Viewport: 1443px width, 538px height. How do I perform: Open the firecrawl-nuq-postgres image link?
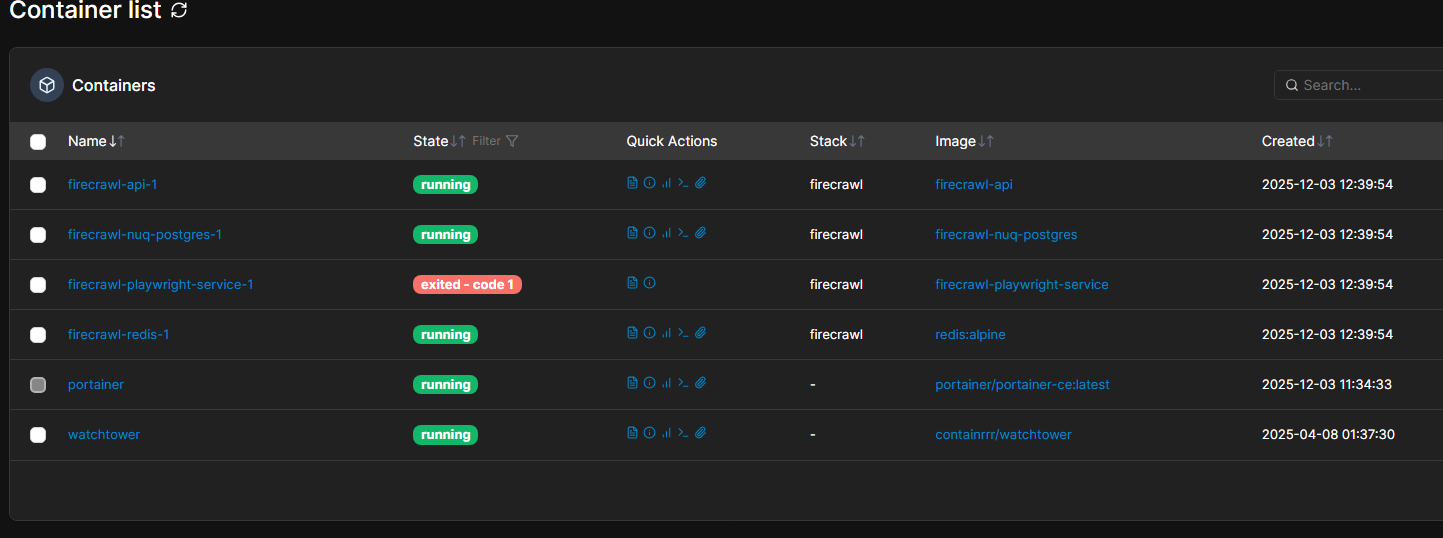[1006, 234]
